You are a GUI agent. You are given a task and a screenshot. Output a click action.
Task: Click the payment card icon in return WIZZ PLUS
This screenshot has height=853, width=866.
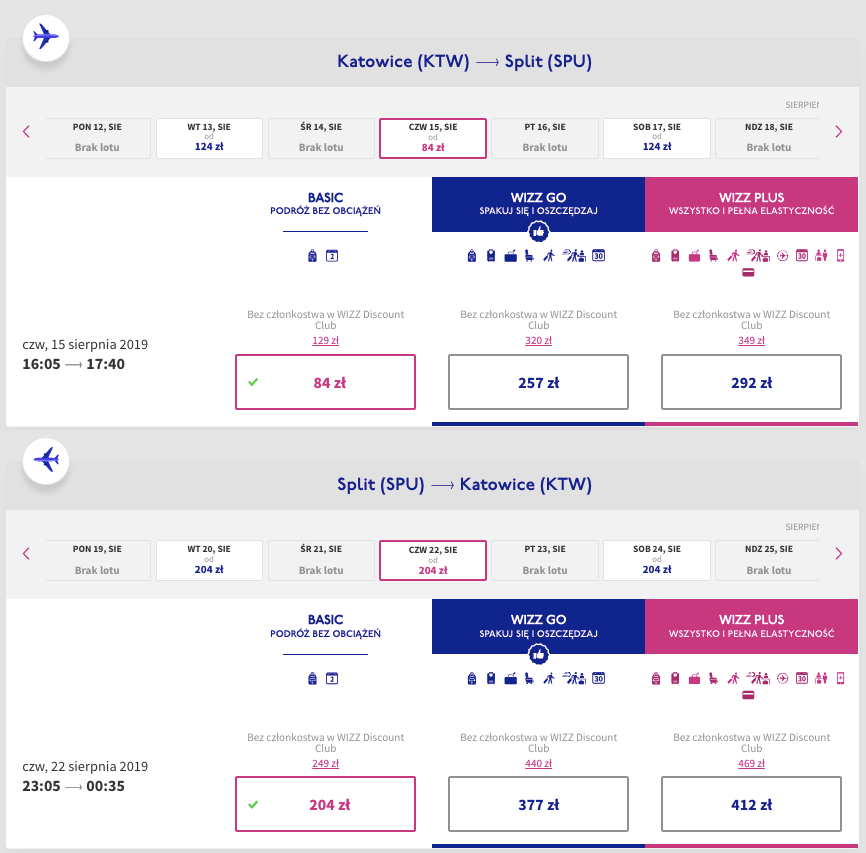748,695
